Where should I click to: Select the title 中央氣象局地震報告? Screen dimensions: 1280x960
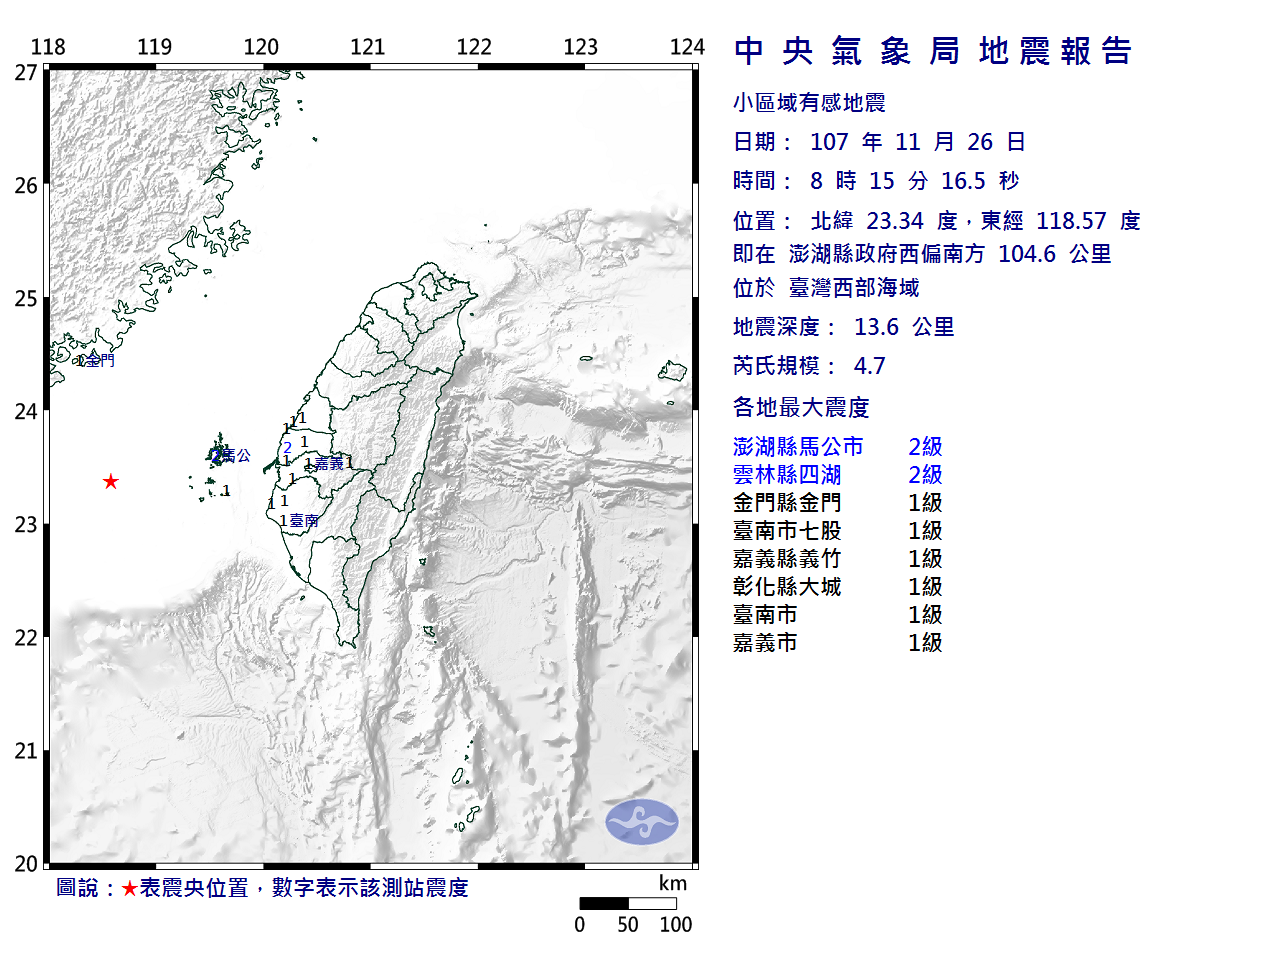[x=932, y=51]
